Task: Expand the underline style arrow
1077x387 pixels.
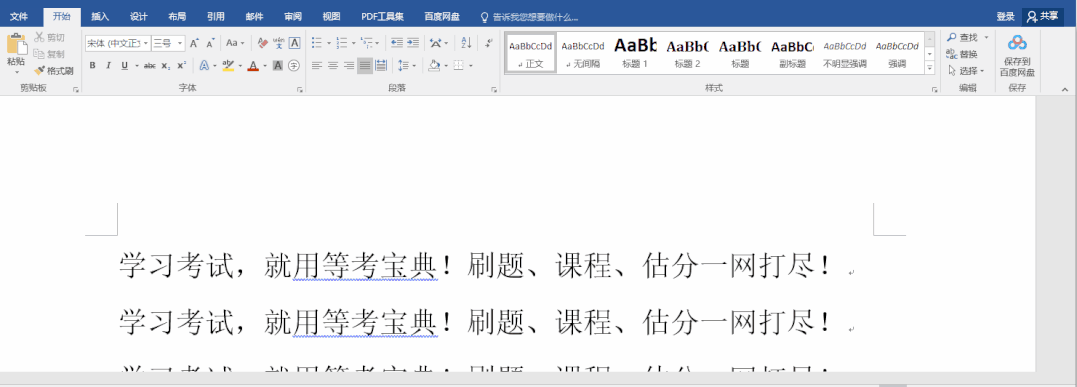Action: (x=137, y=66)
